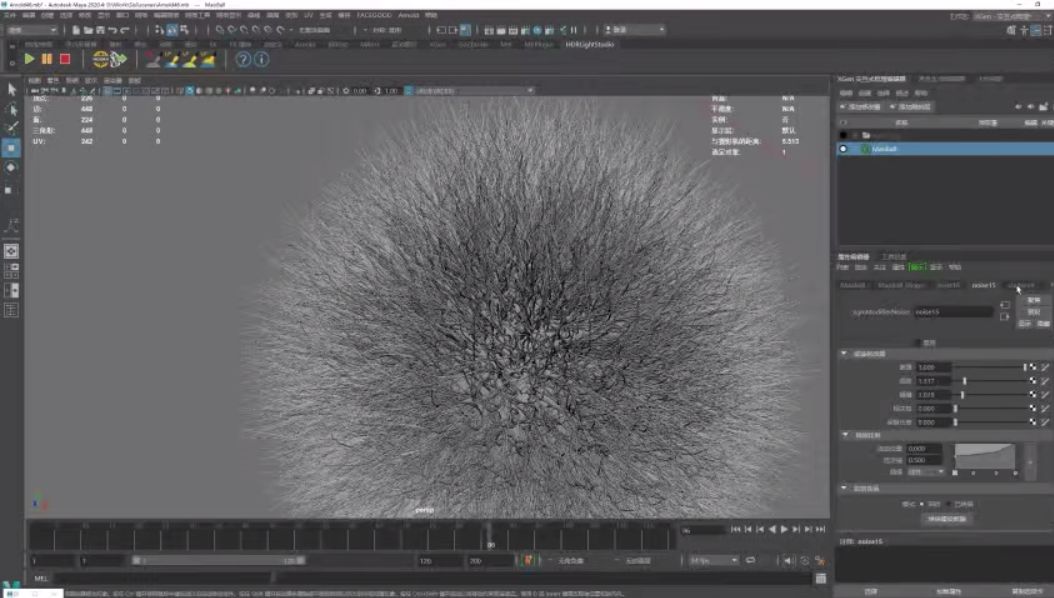This screenshot has width=1054, height=598.
Task: Switch to the noise15 tab in the Attribute Editor
Action: click(x=983, y=285)
